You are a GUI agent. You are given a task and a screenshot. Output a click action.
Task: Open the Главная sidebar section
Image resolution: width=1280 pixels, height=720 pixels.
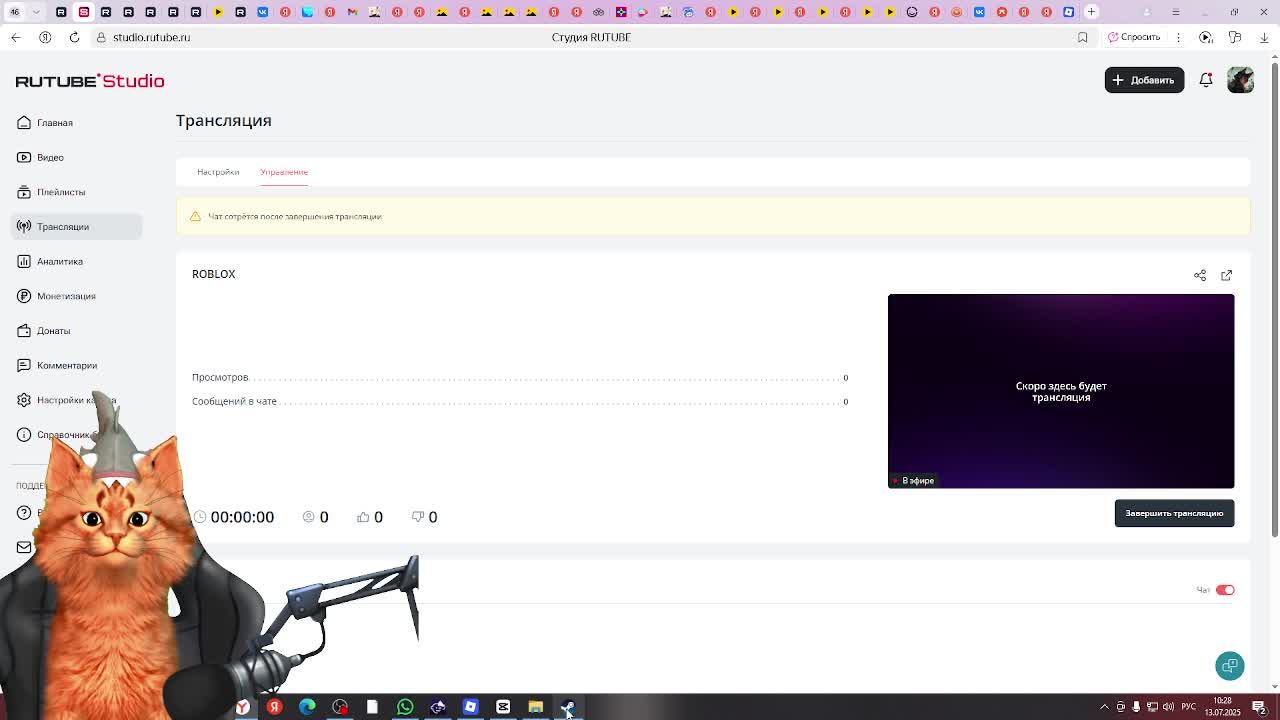[x=76, y=123]
